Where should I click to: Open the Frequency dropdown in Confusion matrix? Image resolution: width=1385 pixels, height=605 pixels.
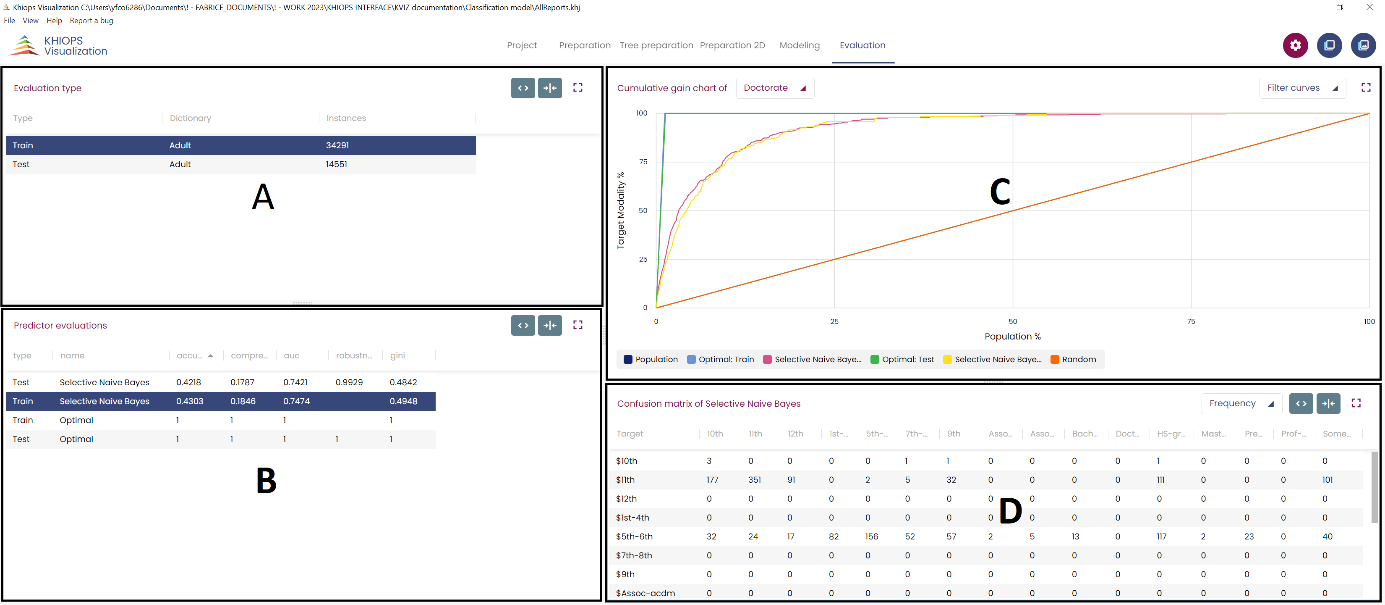point(1241,403)
